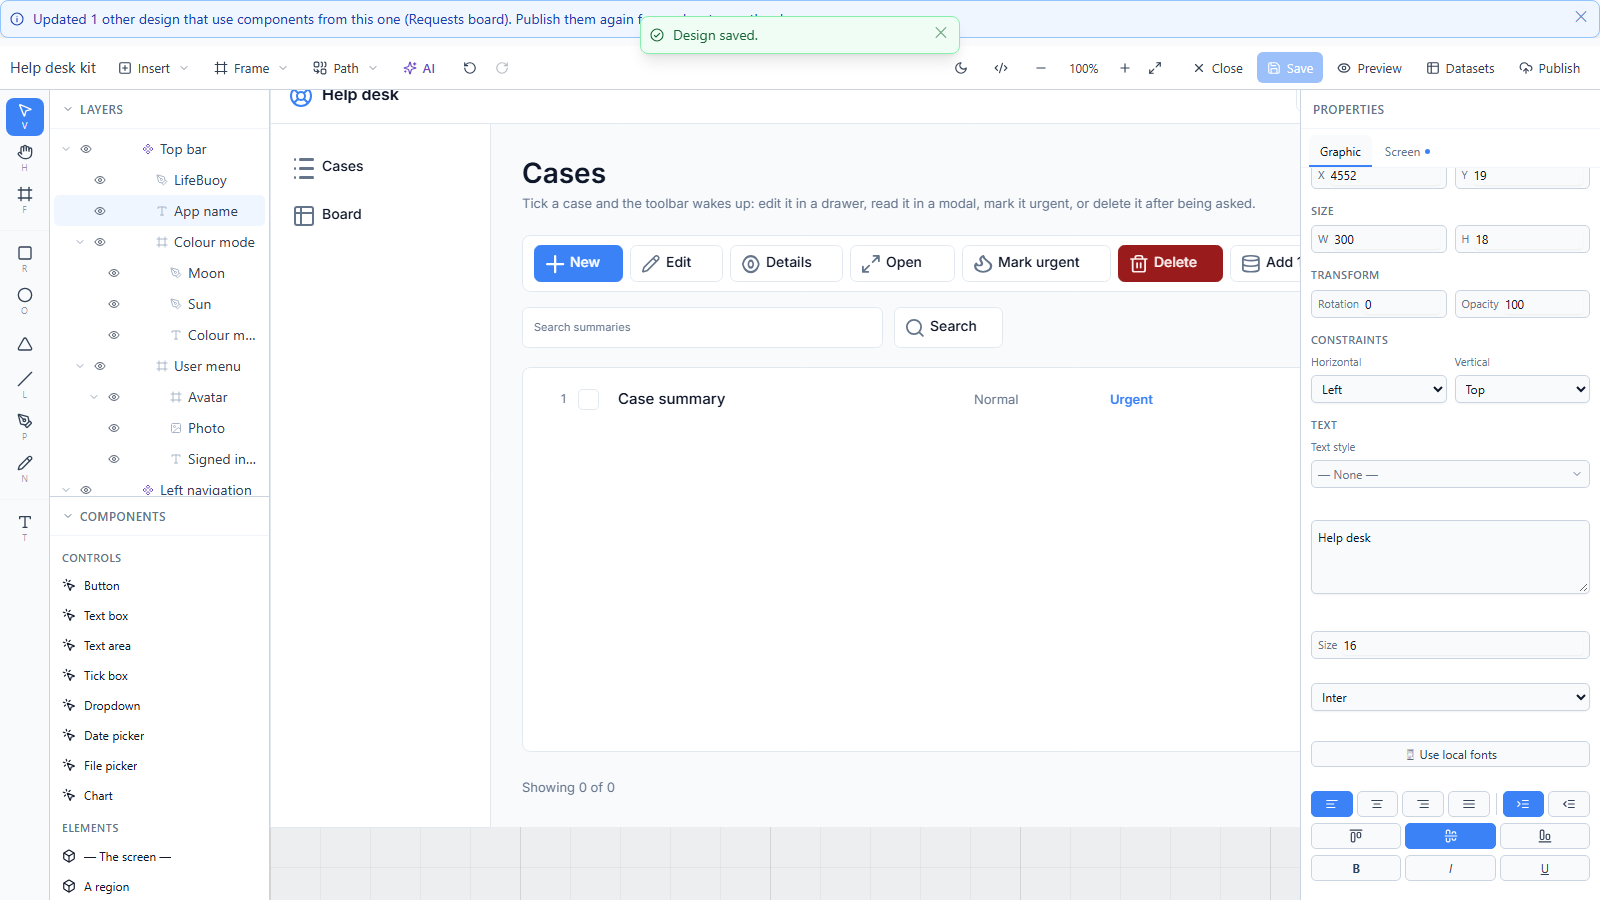Open the design Preview

pyautogui.click(x=1369, y=68)
